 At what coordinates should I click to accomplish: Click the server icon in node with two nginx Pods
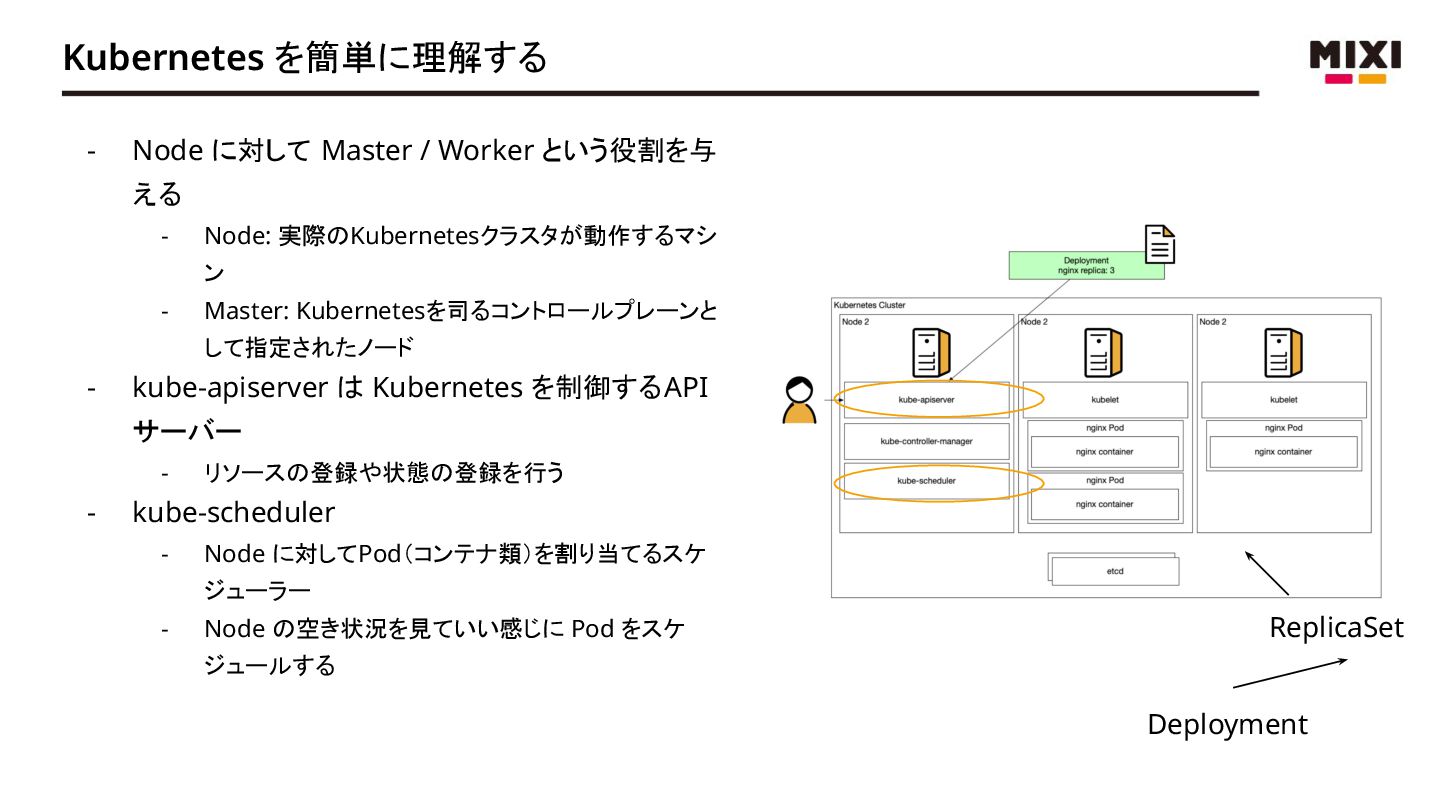click(1103, 353)
